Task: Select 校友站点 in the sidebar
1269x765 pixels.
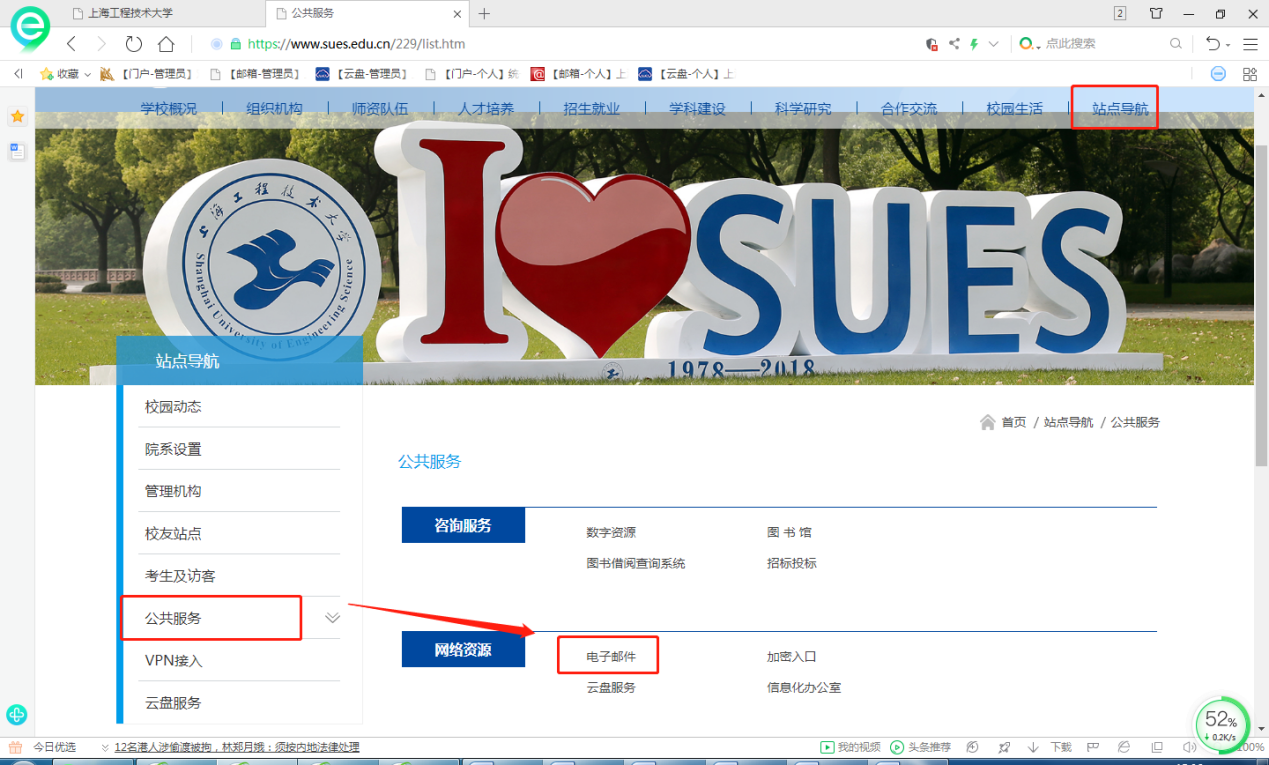Action: [173, 534]
